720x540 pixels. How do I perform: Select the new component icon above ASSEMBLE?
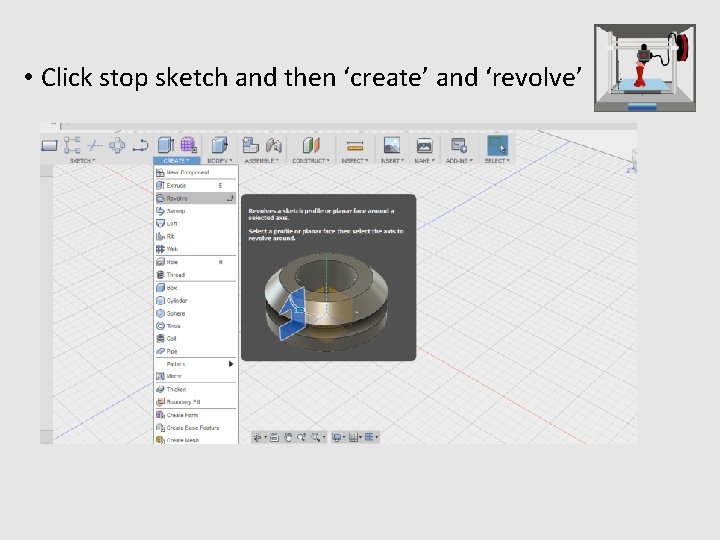coord(250,145)
